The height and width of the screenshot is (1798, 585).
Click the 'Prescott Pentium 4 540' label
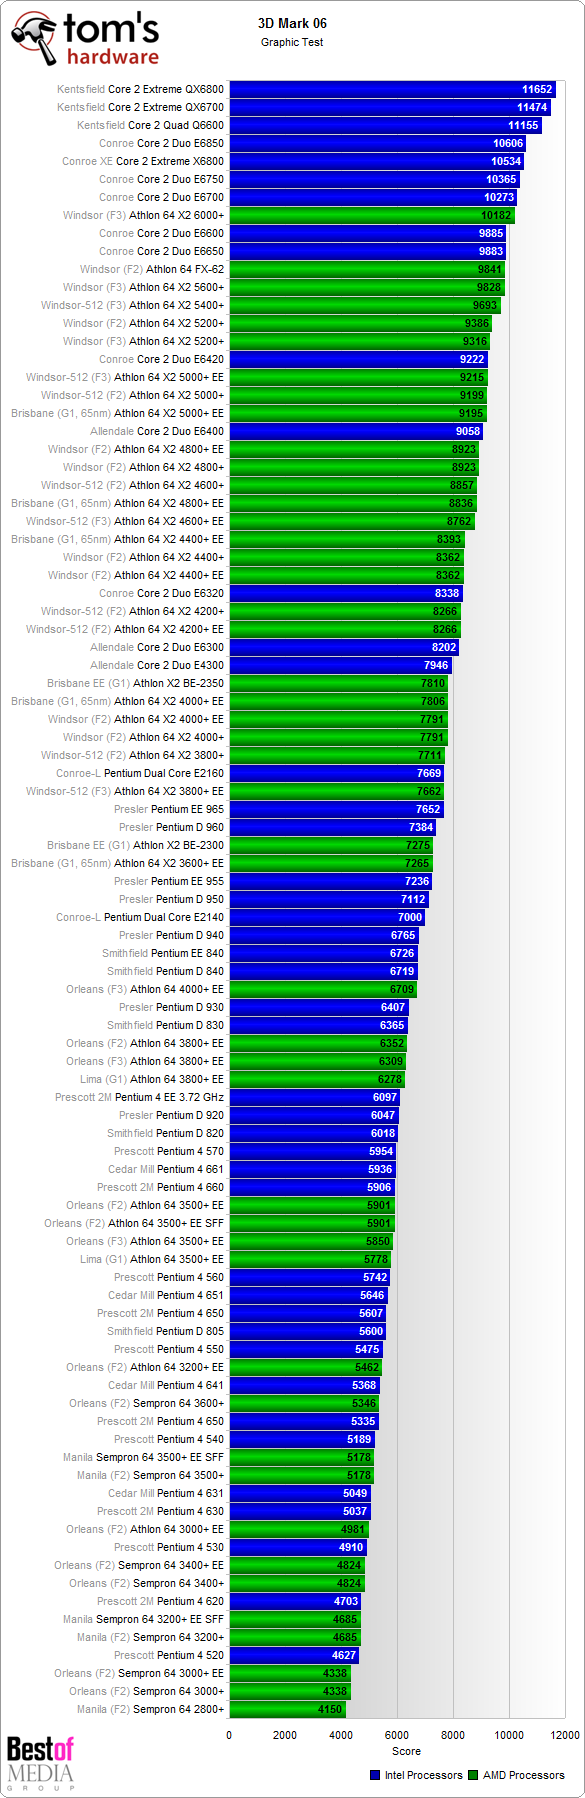(x=169, y=1439)
